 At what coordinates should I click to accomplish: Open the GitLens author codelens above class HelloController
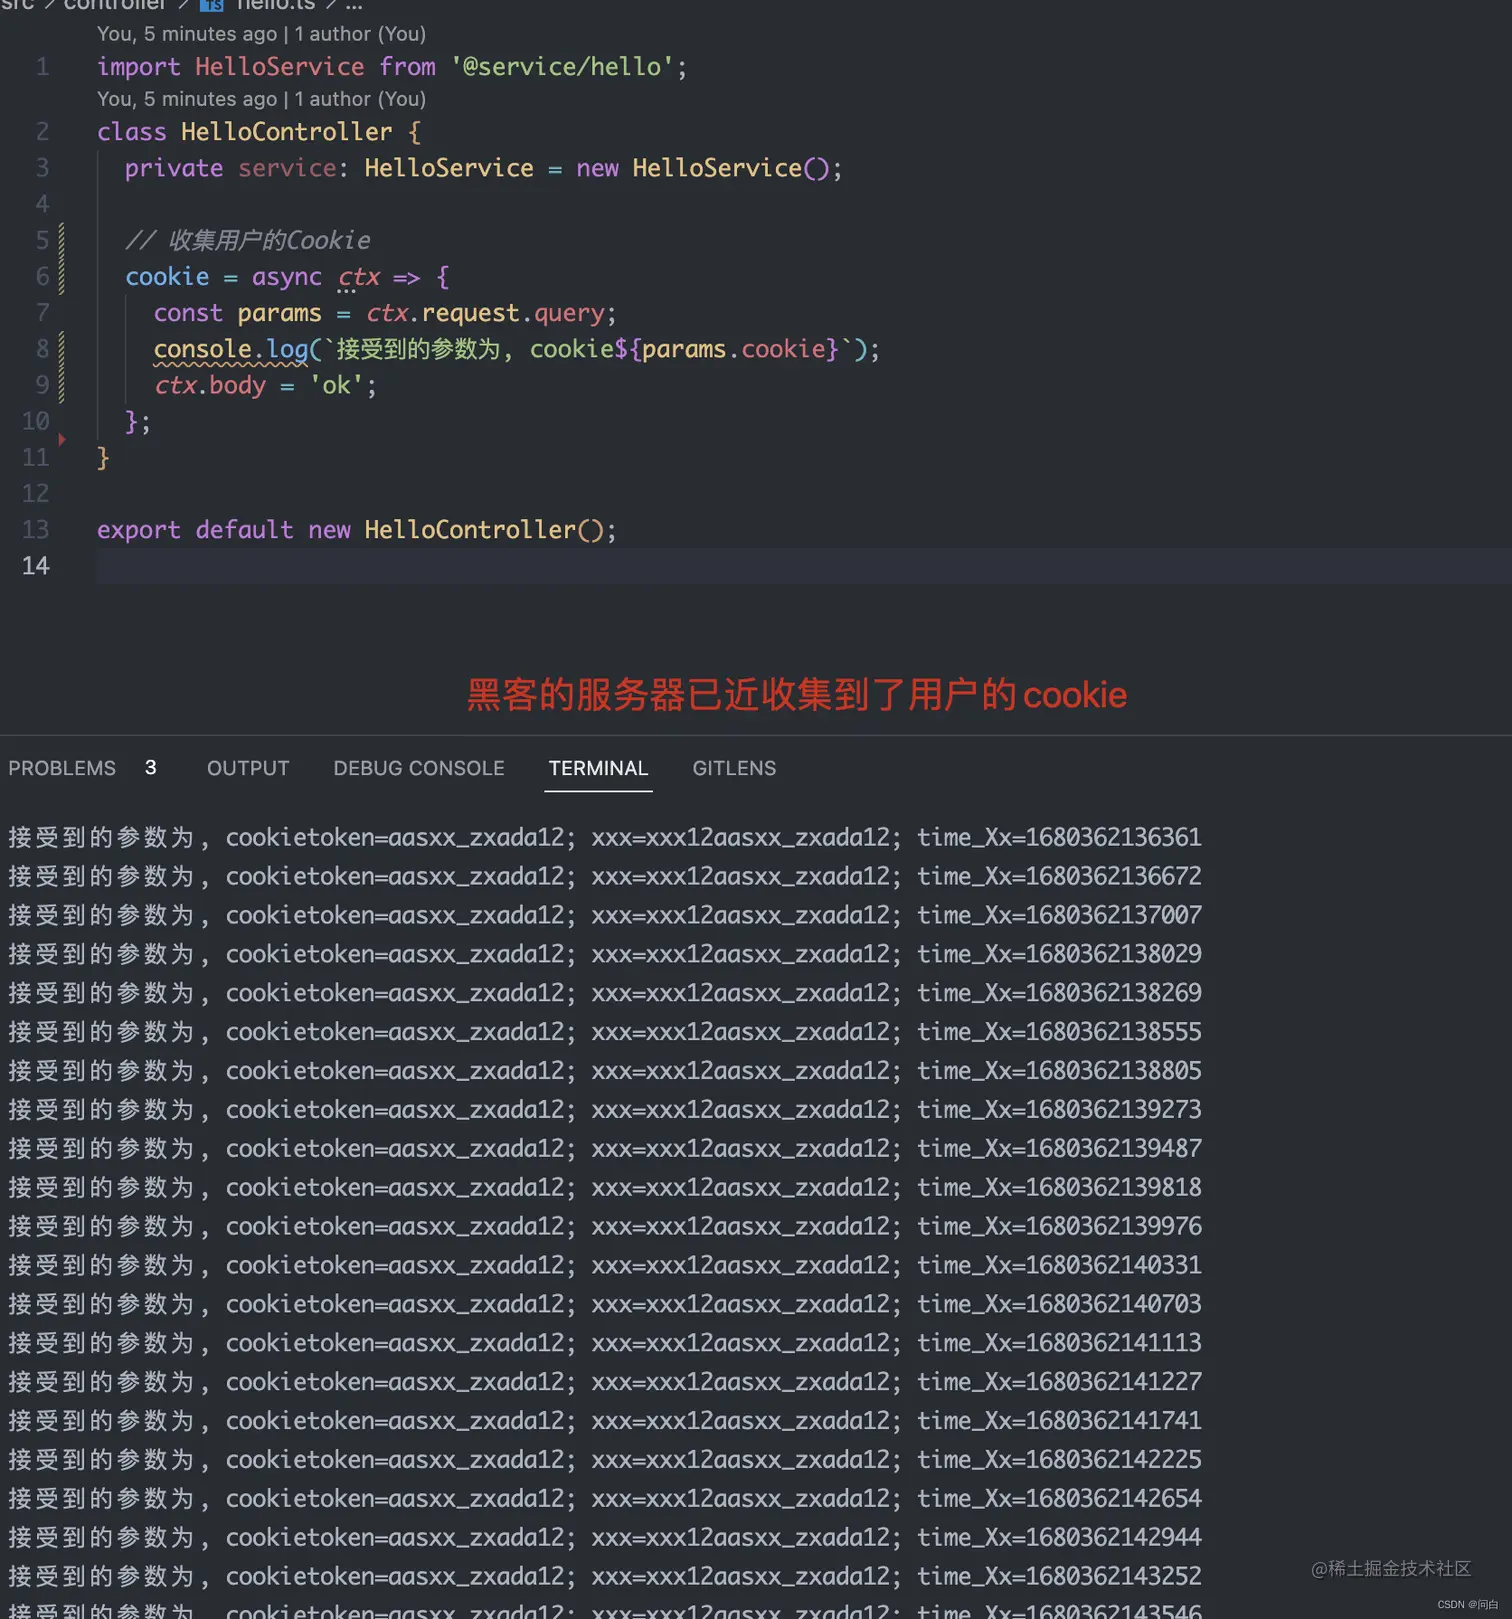(x=261, y=99)
